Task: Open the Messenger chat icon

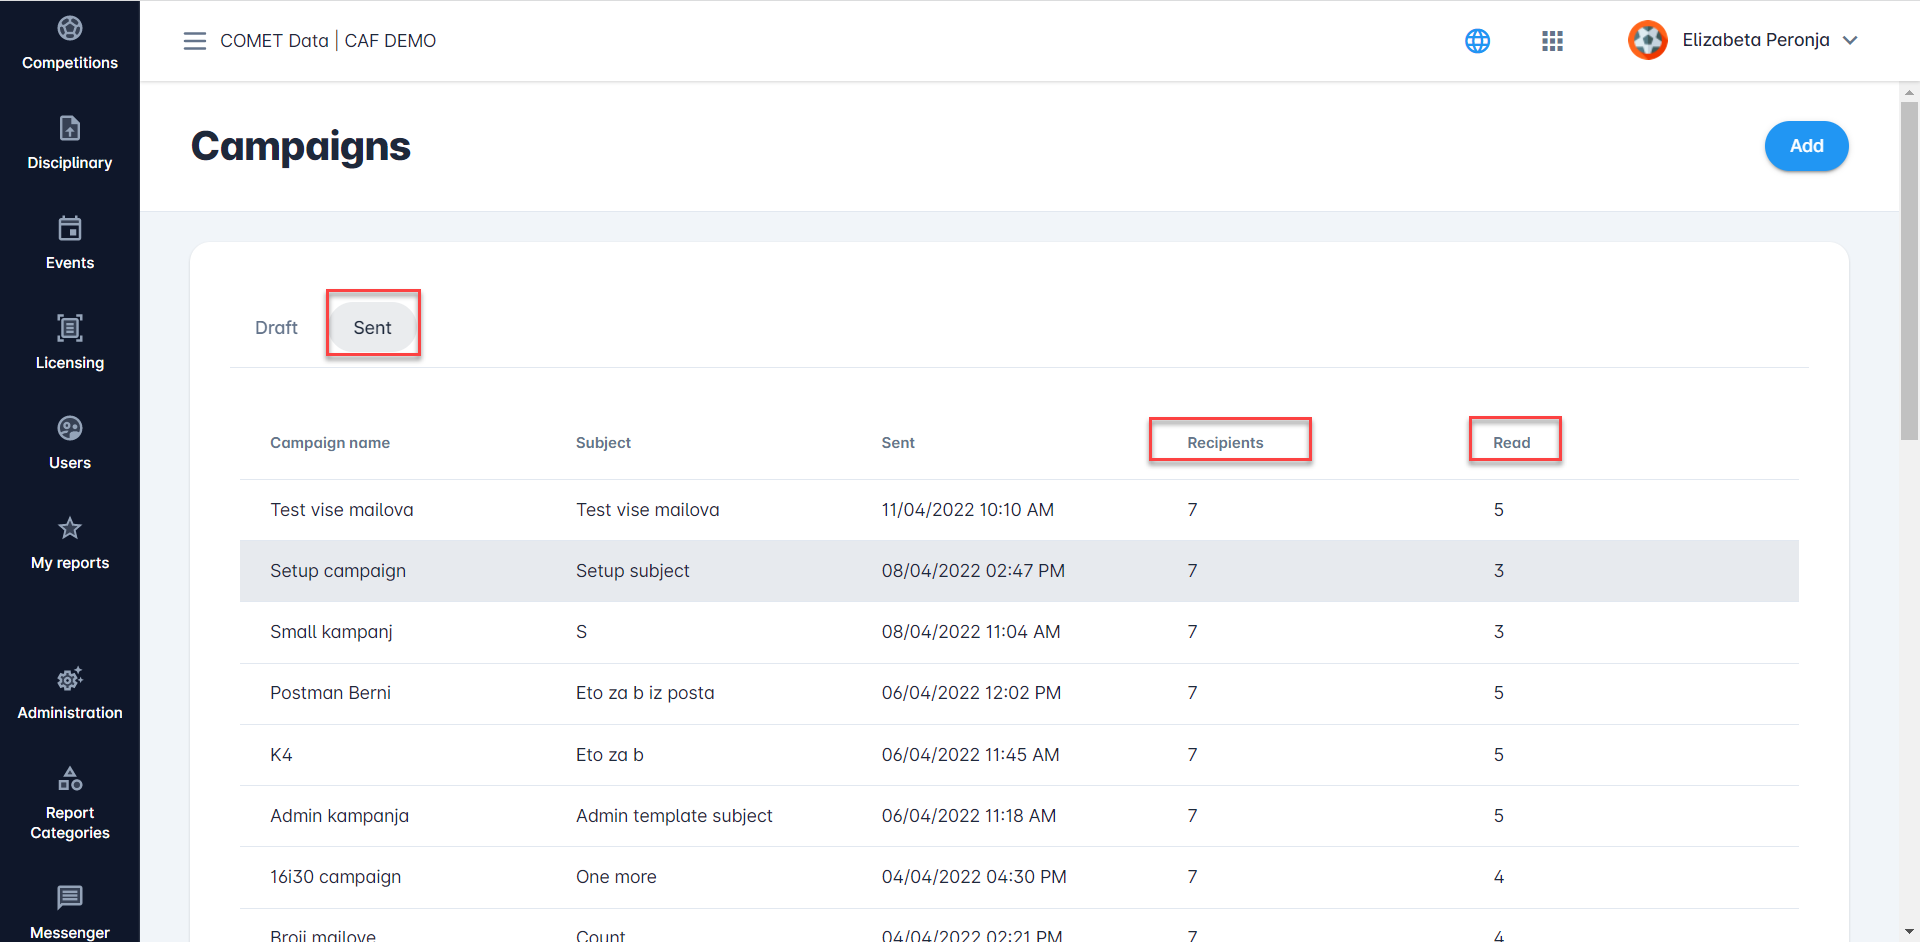Action: (x=70, y=898)
